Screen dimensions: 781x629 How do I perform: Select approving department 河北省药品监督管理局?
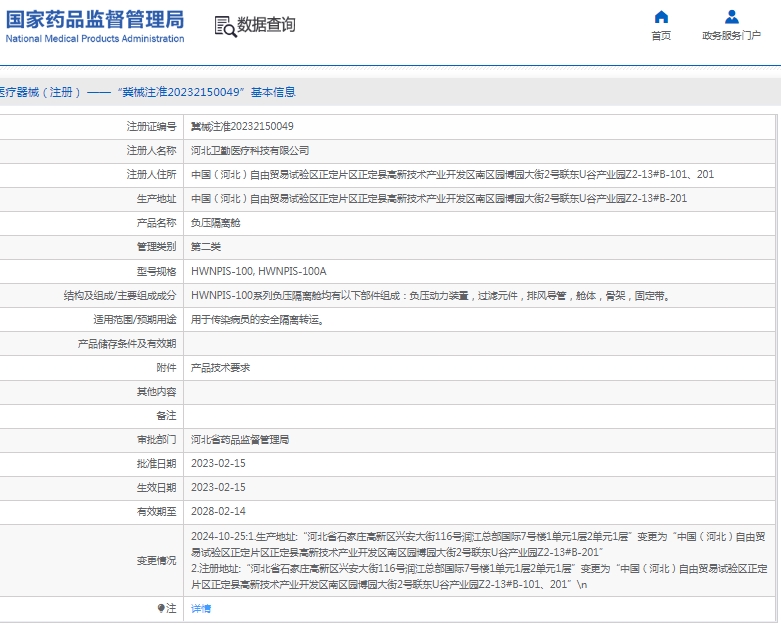240,440
